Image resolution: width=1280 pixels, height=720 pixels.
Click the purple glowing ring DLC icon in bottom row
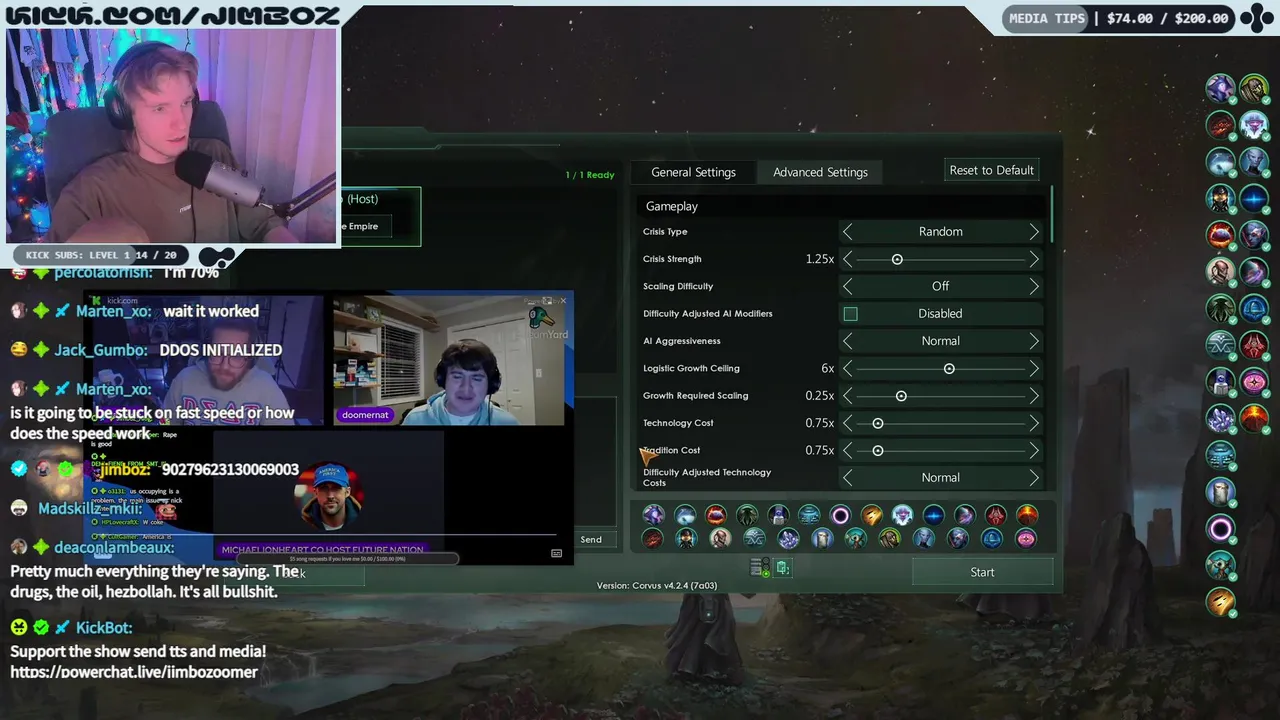[840, 515]
